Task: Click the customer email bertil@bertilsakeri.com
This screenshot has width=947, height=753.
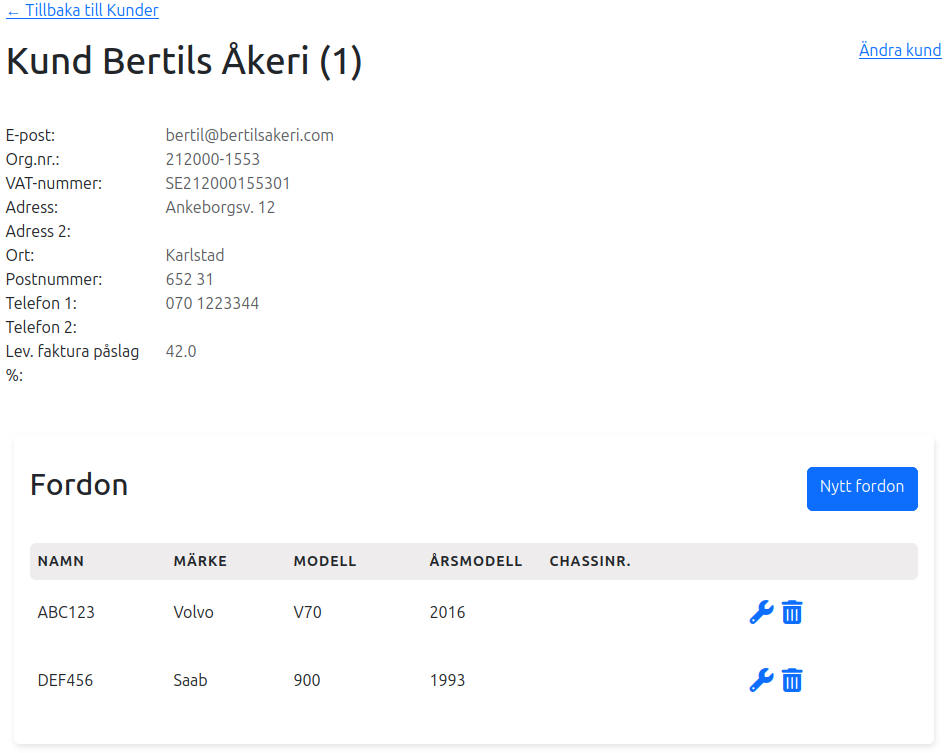Action: (249, 135)
